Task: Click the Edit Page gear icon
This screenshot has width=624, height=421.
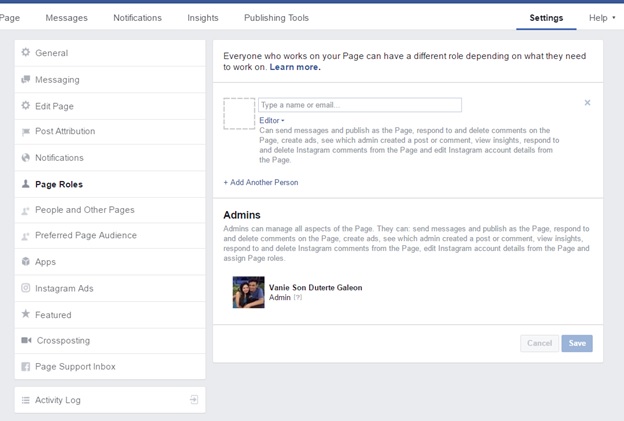Action: tap(26, 105)
